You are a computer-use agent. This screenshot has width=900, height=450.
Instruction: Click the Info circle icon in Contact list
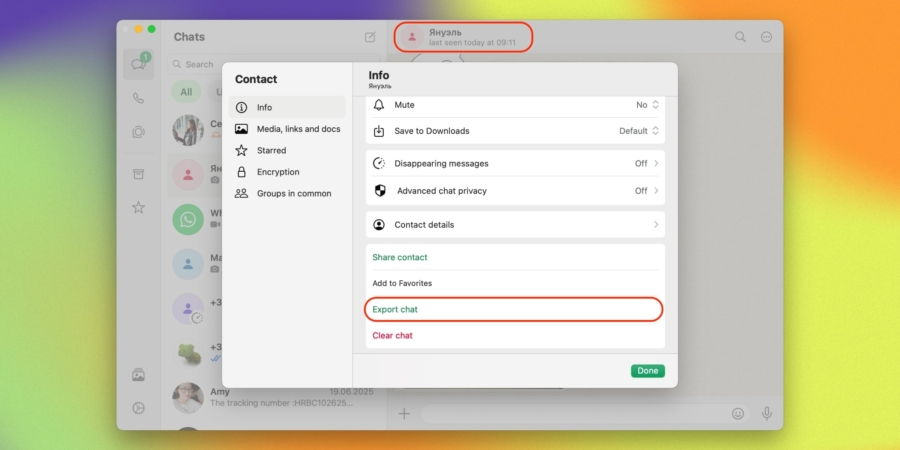tap(242, 107)
